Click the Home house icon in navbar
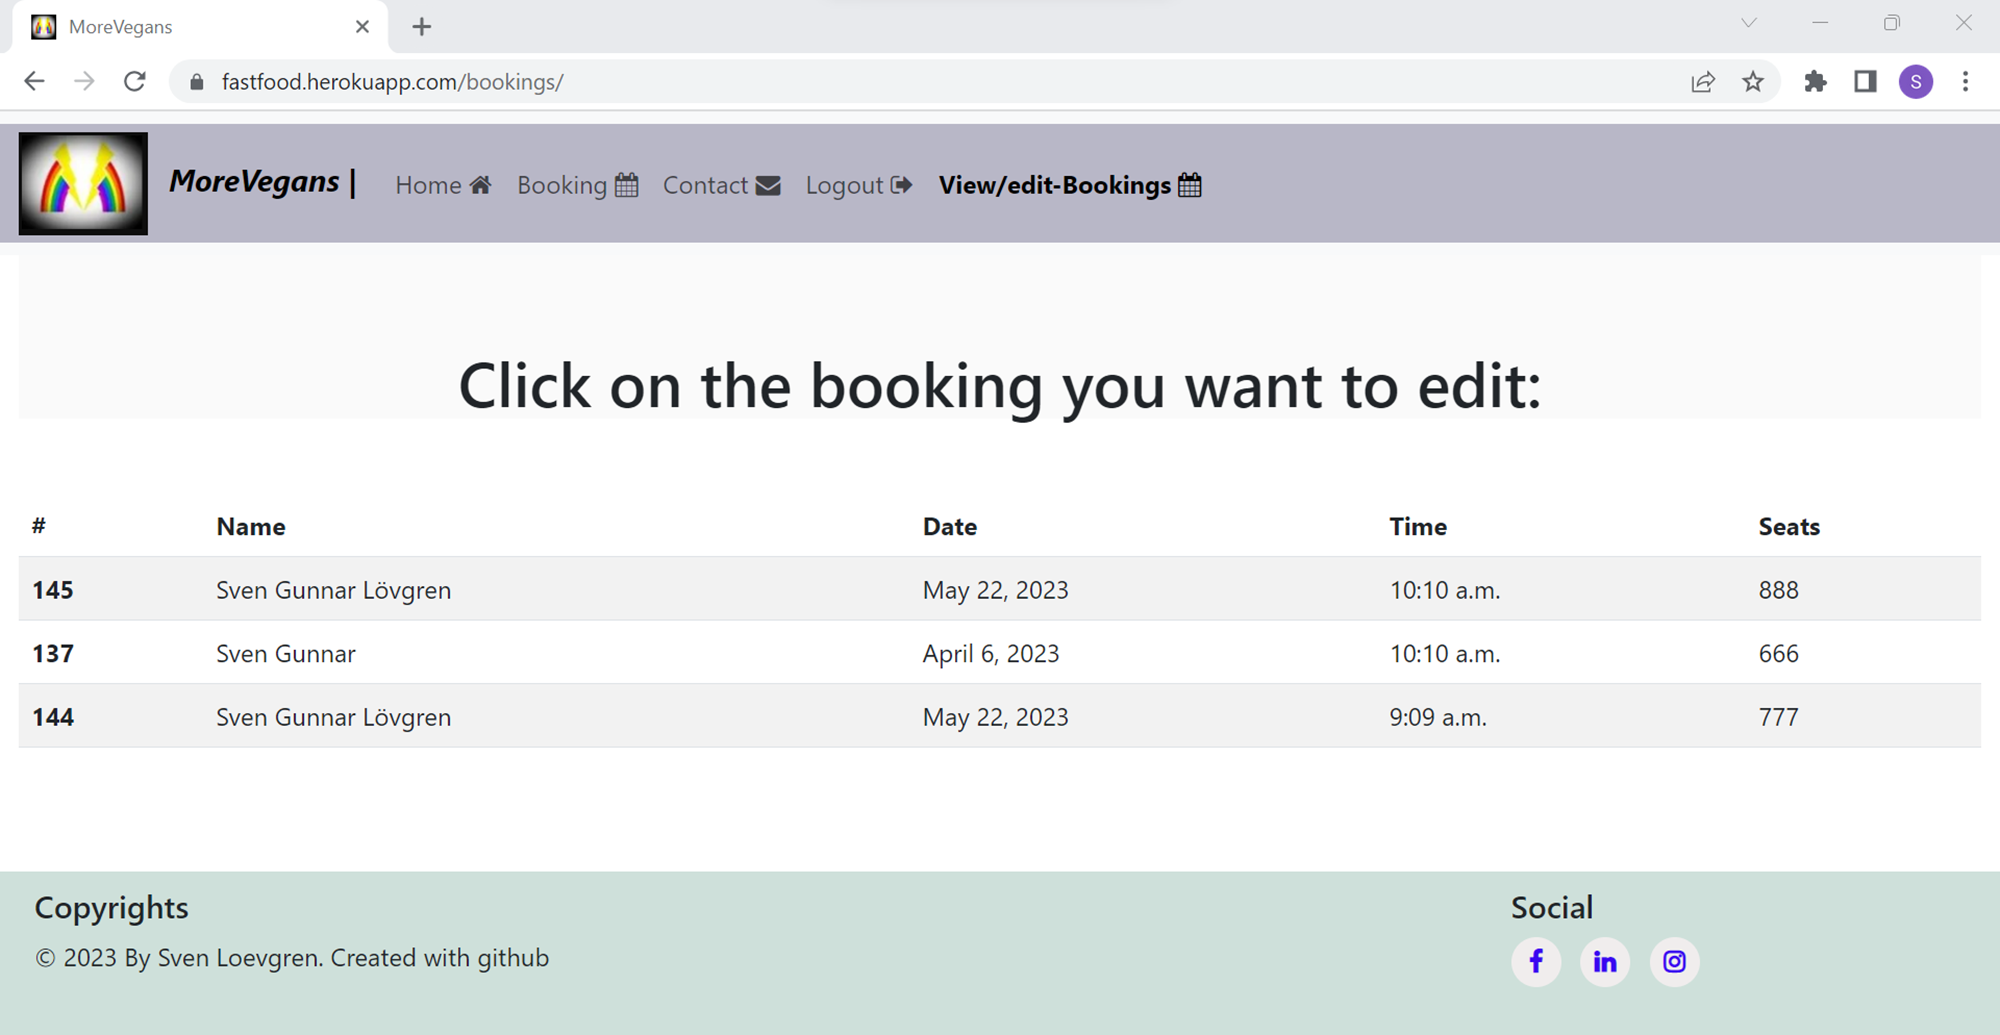This screenshot has width=2000, height=1035. 481,184
